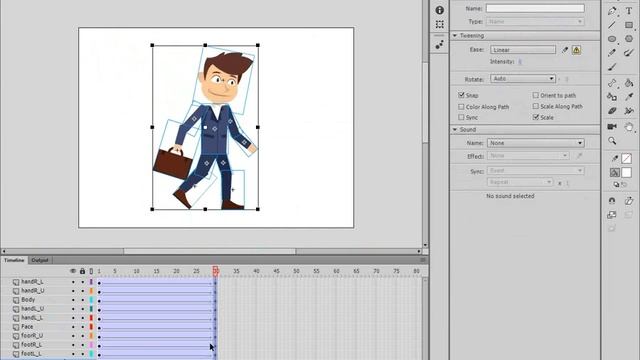Click the fill color swatch

coord(627,173)
